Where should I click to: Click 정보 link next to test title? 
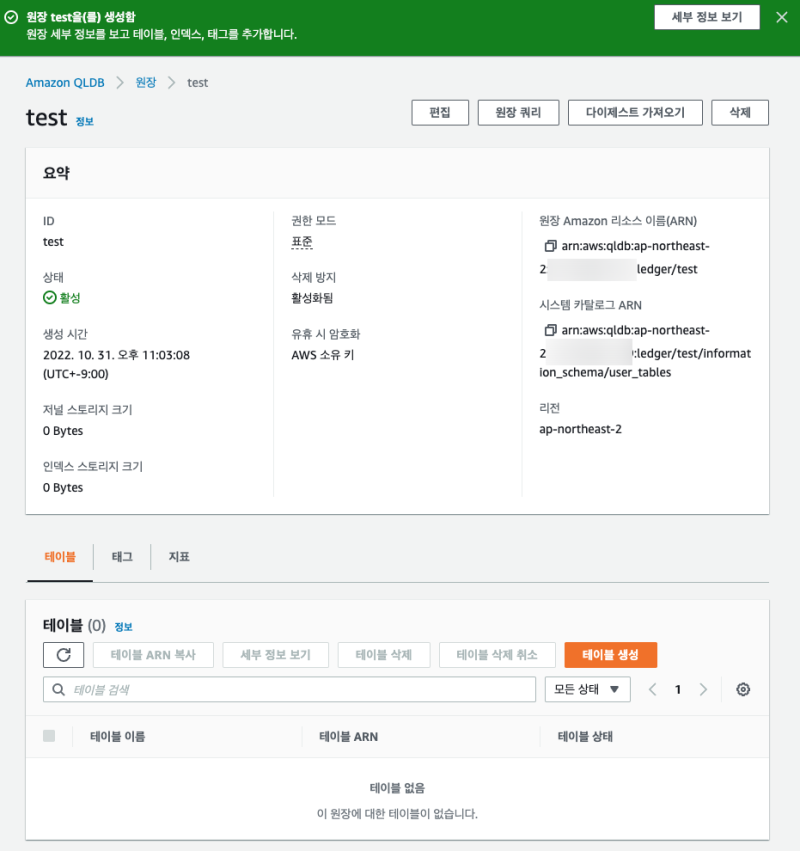85,121
